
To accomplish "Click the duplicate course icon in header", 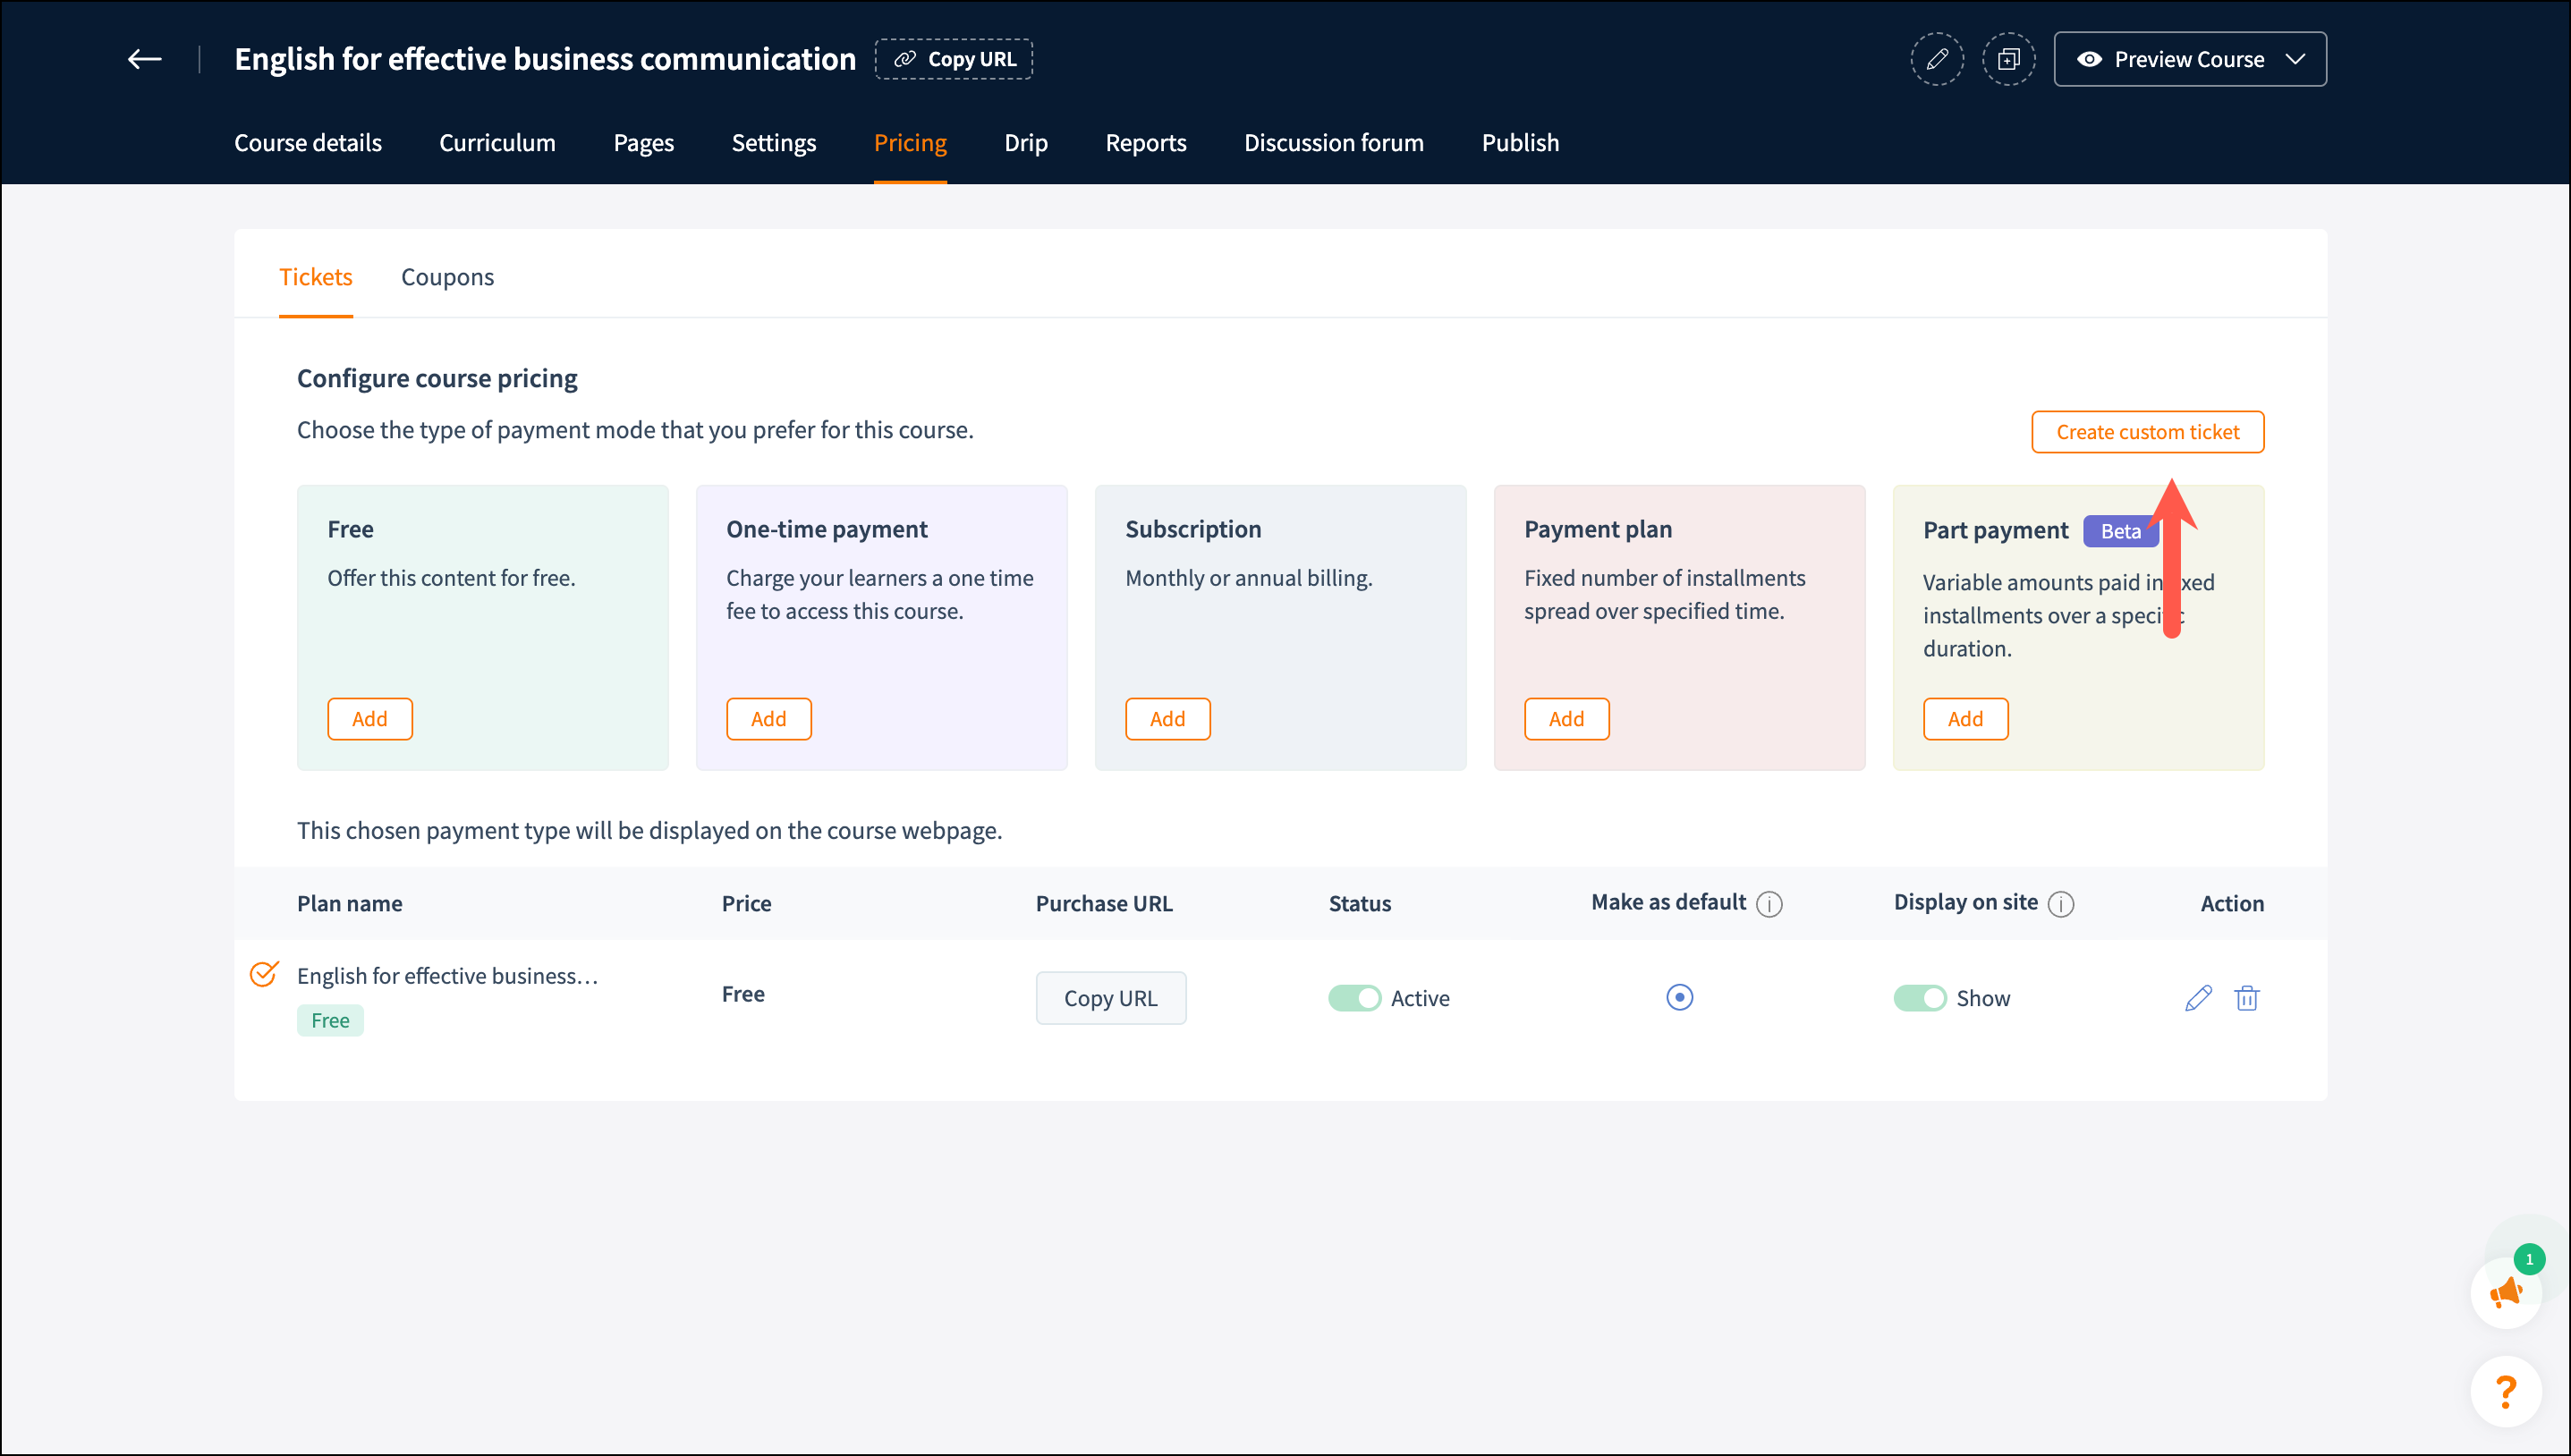I will 2008,59.
